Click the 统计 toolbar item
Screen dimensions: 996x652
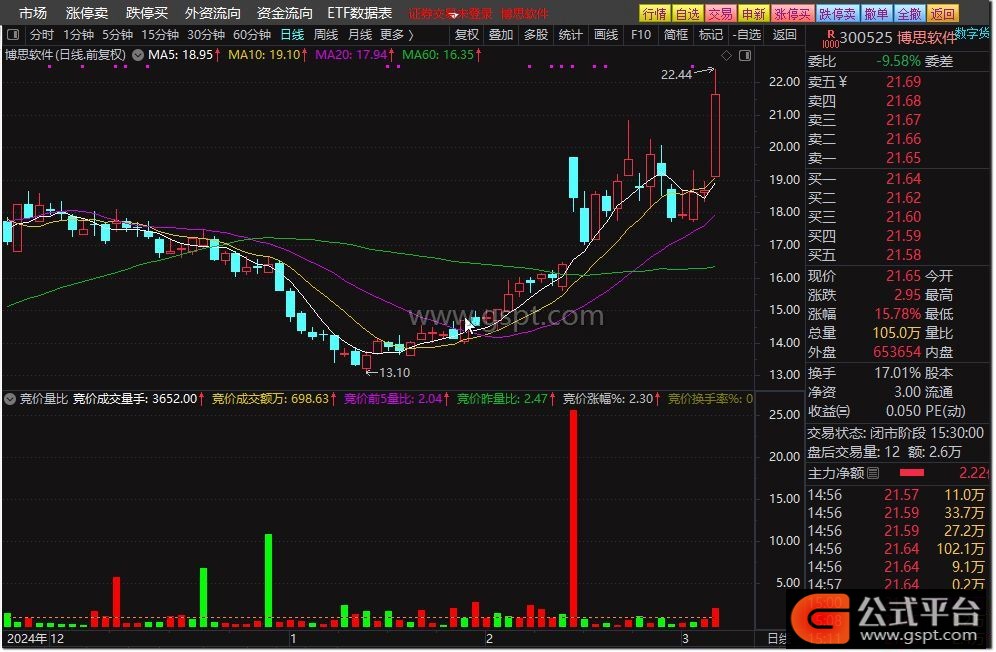click(570, 34)
